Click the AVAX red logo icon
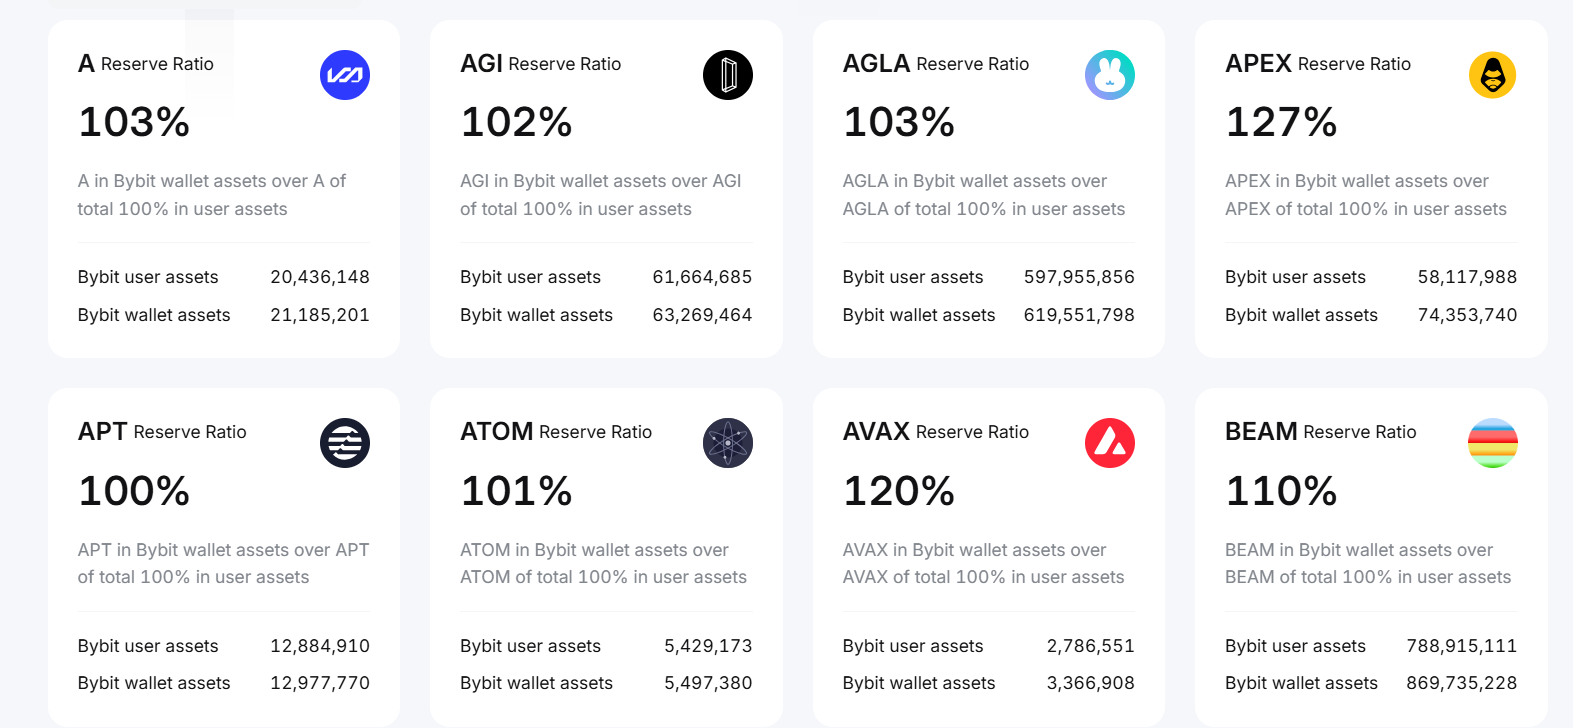 coord(1110,443)
